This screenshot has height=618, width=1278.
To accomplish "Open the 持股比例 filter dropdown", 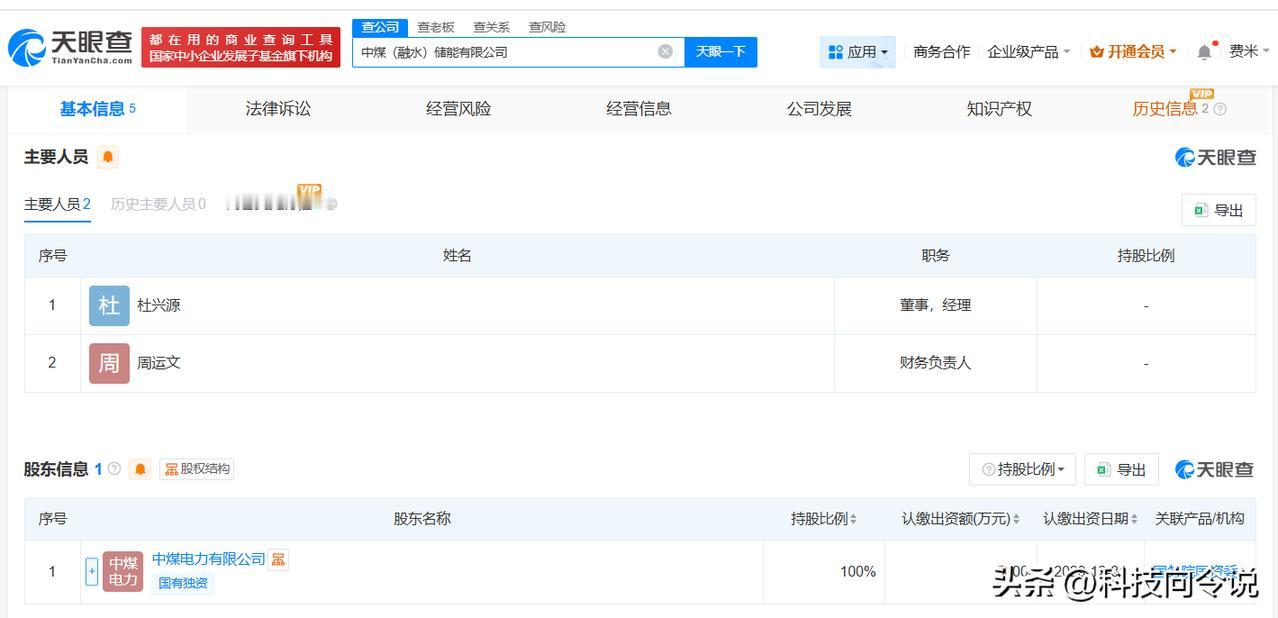I will (x=1023, y=469).
